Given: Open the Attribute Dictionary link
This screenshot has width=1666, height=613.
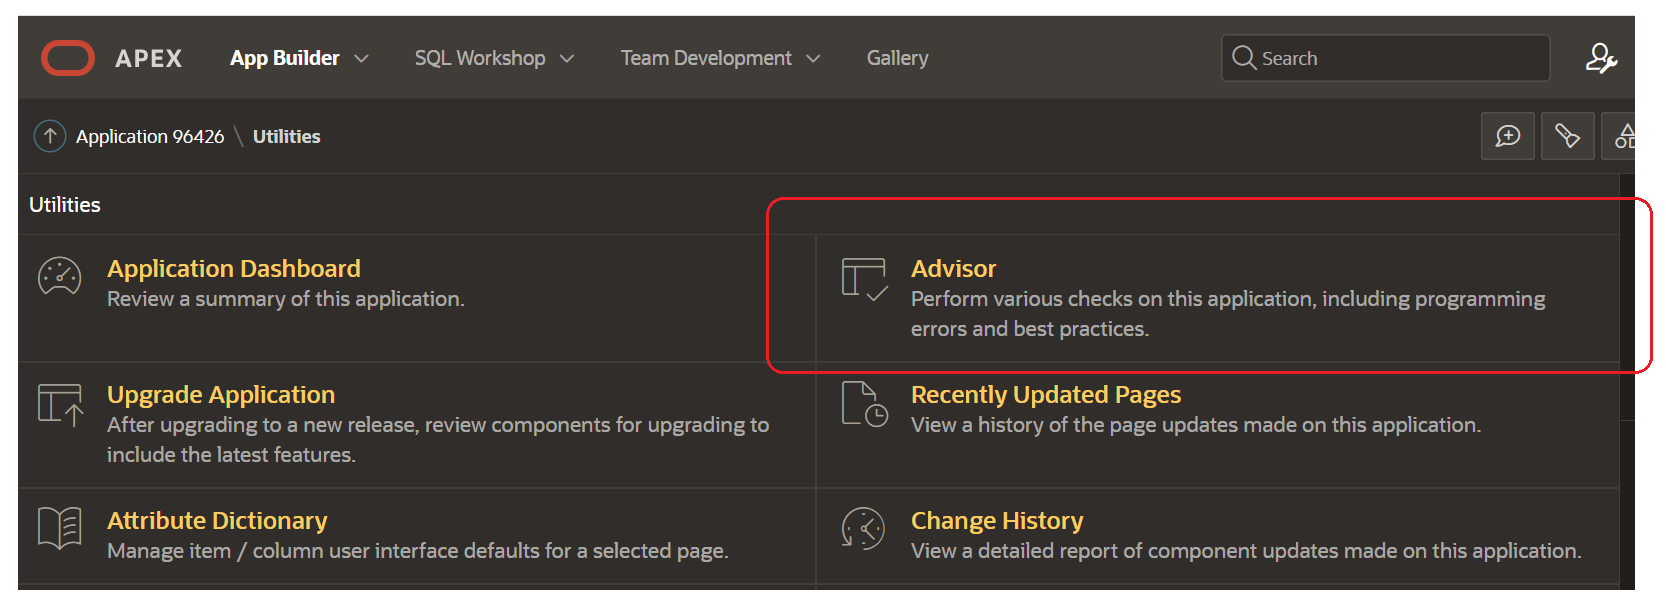Looking at the screenshot, I should 217,520.
